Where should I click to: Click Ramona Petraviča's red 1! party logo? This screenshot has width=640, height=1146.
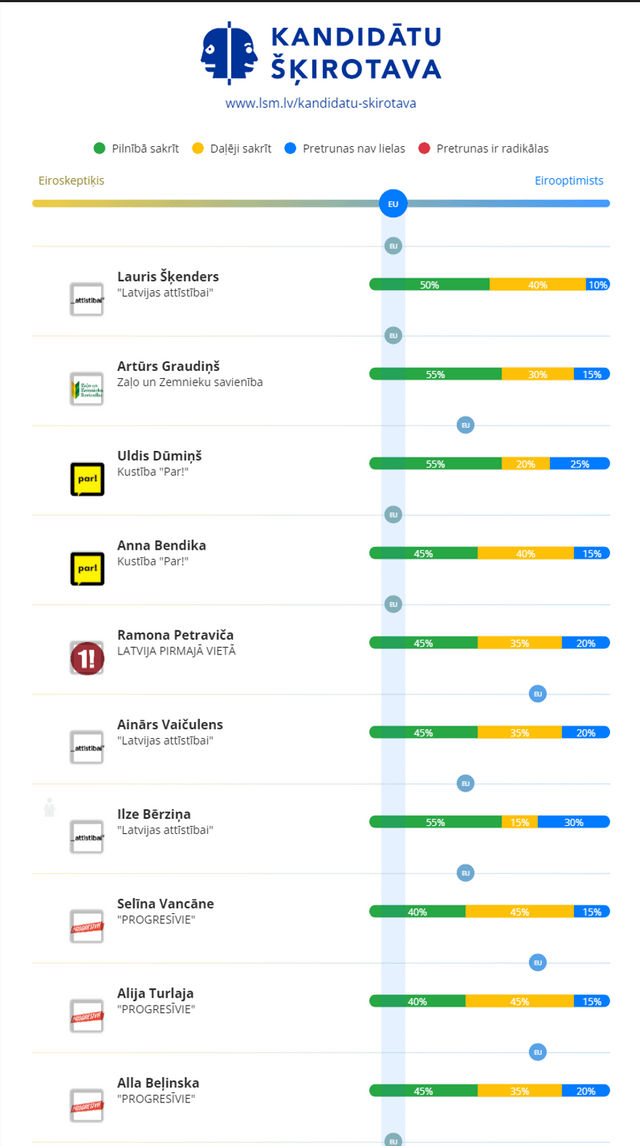tap(87, 658)
